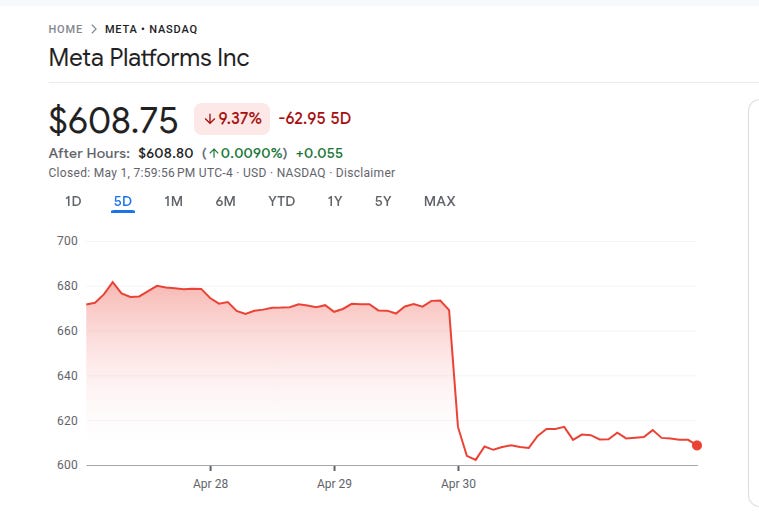The width and height of the screenshot is (759, 514).
Task: Click the META · NASDAQ breadcrumb
Action: point(151,29)
